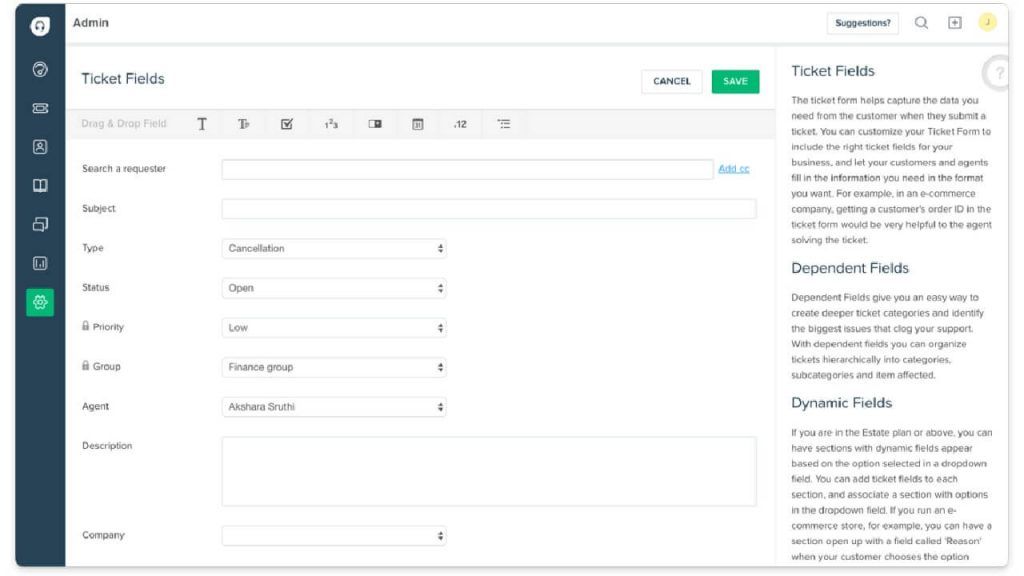Viewport: 1024px width, 576px height.
Task: Click the Group field label
Action: (106, 366)
